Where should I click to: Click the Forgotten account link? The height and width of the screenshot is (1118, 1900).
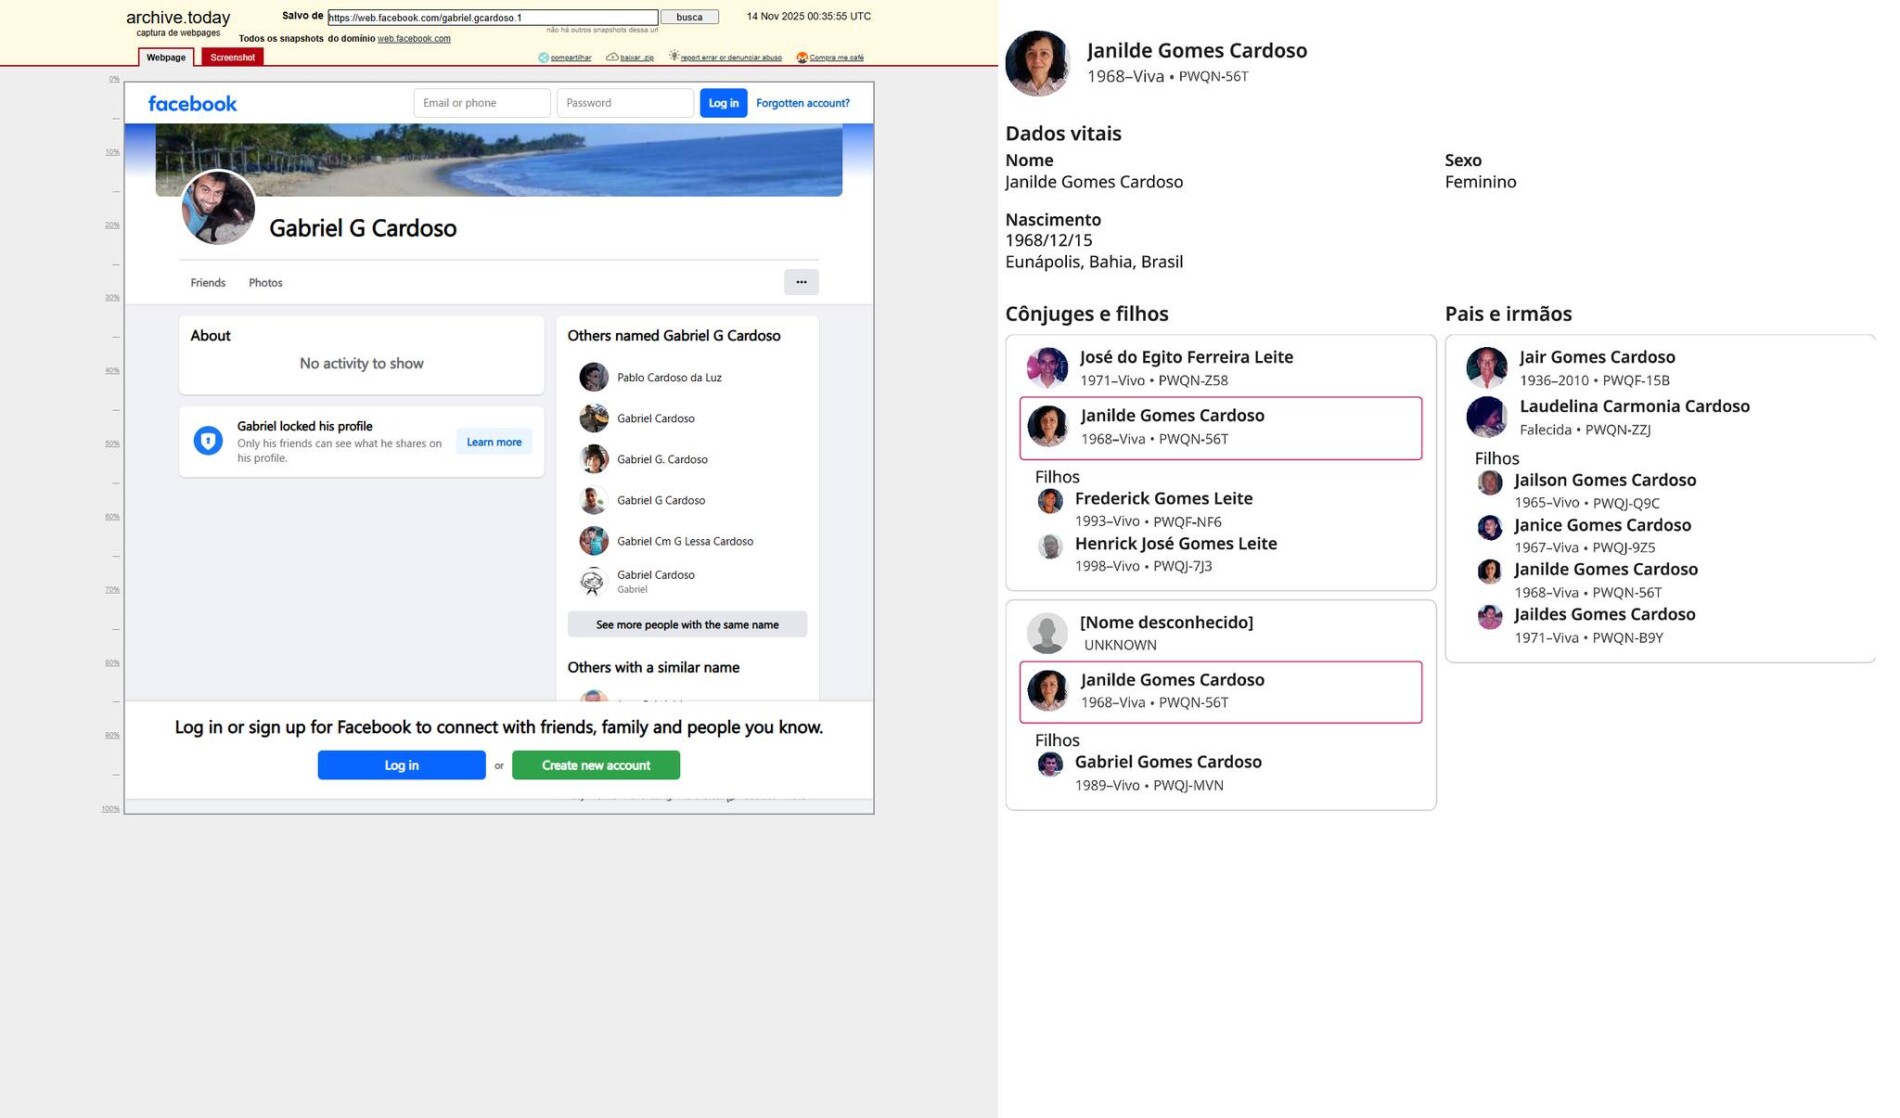802,103
